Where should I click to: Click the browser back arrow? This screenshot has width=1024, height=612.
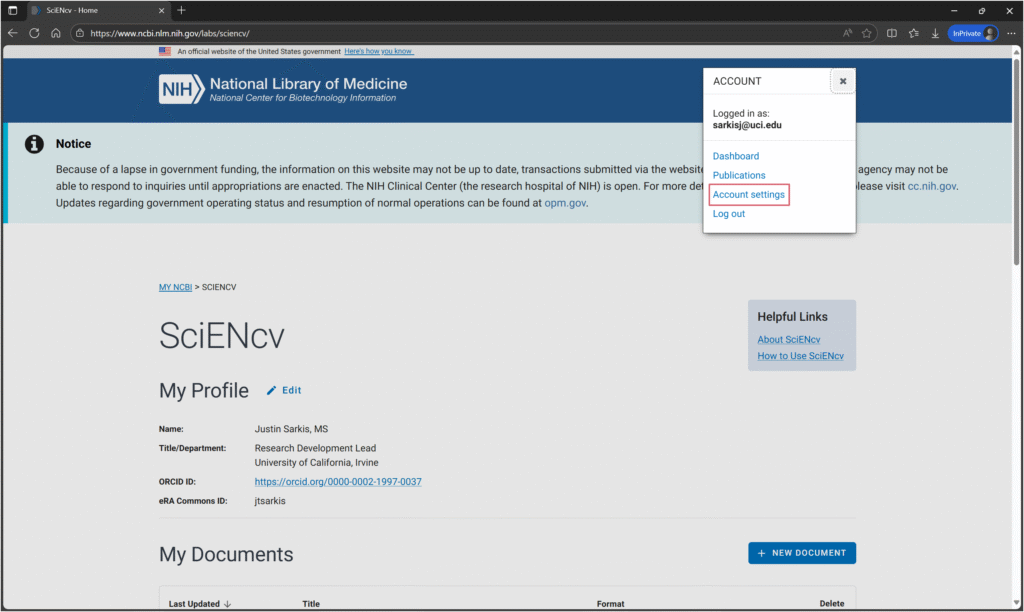click(x=12, y=33)
